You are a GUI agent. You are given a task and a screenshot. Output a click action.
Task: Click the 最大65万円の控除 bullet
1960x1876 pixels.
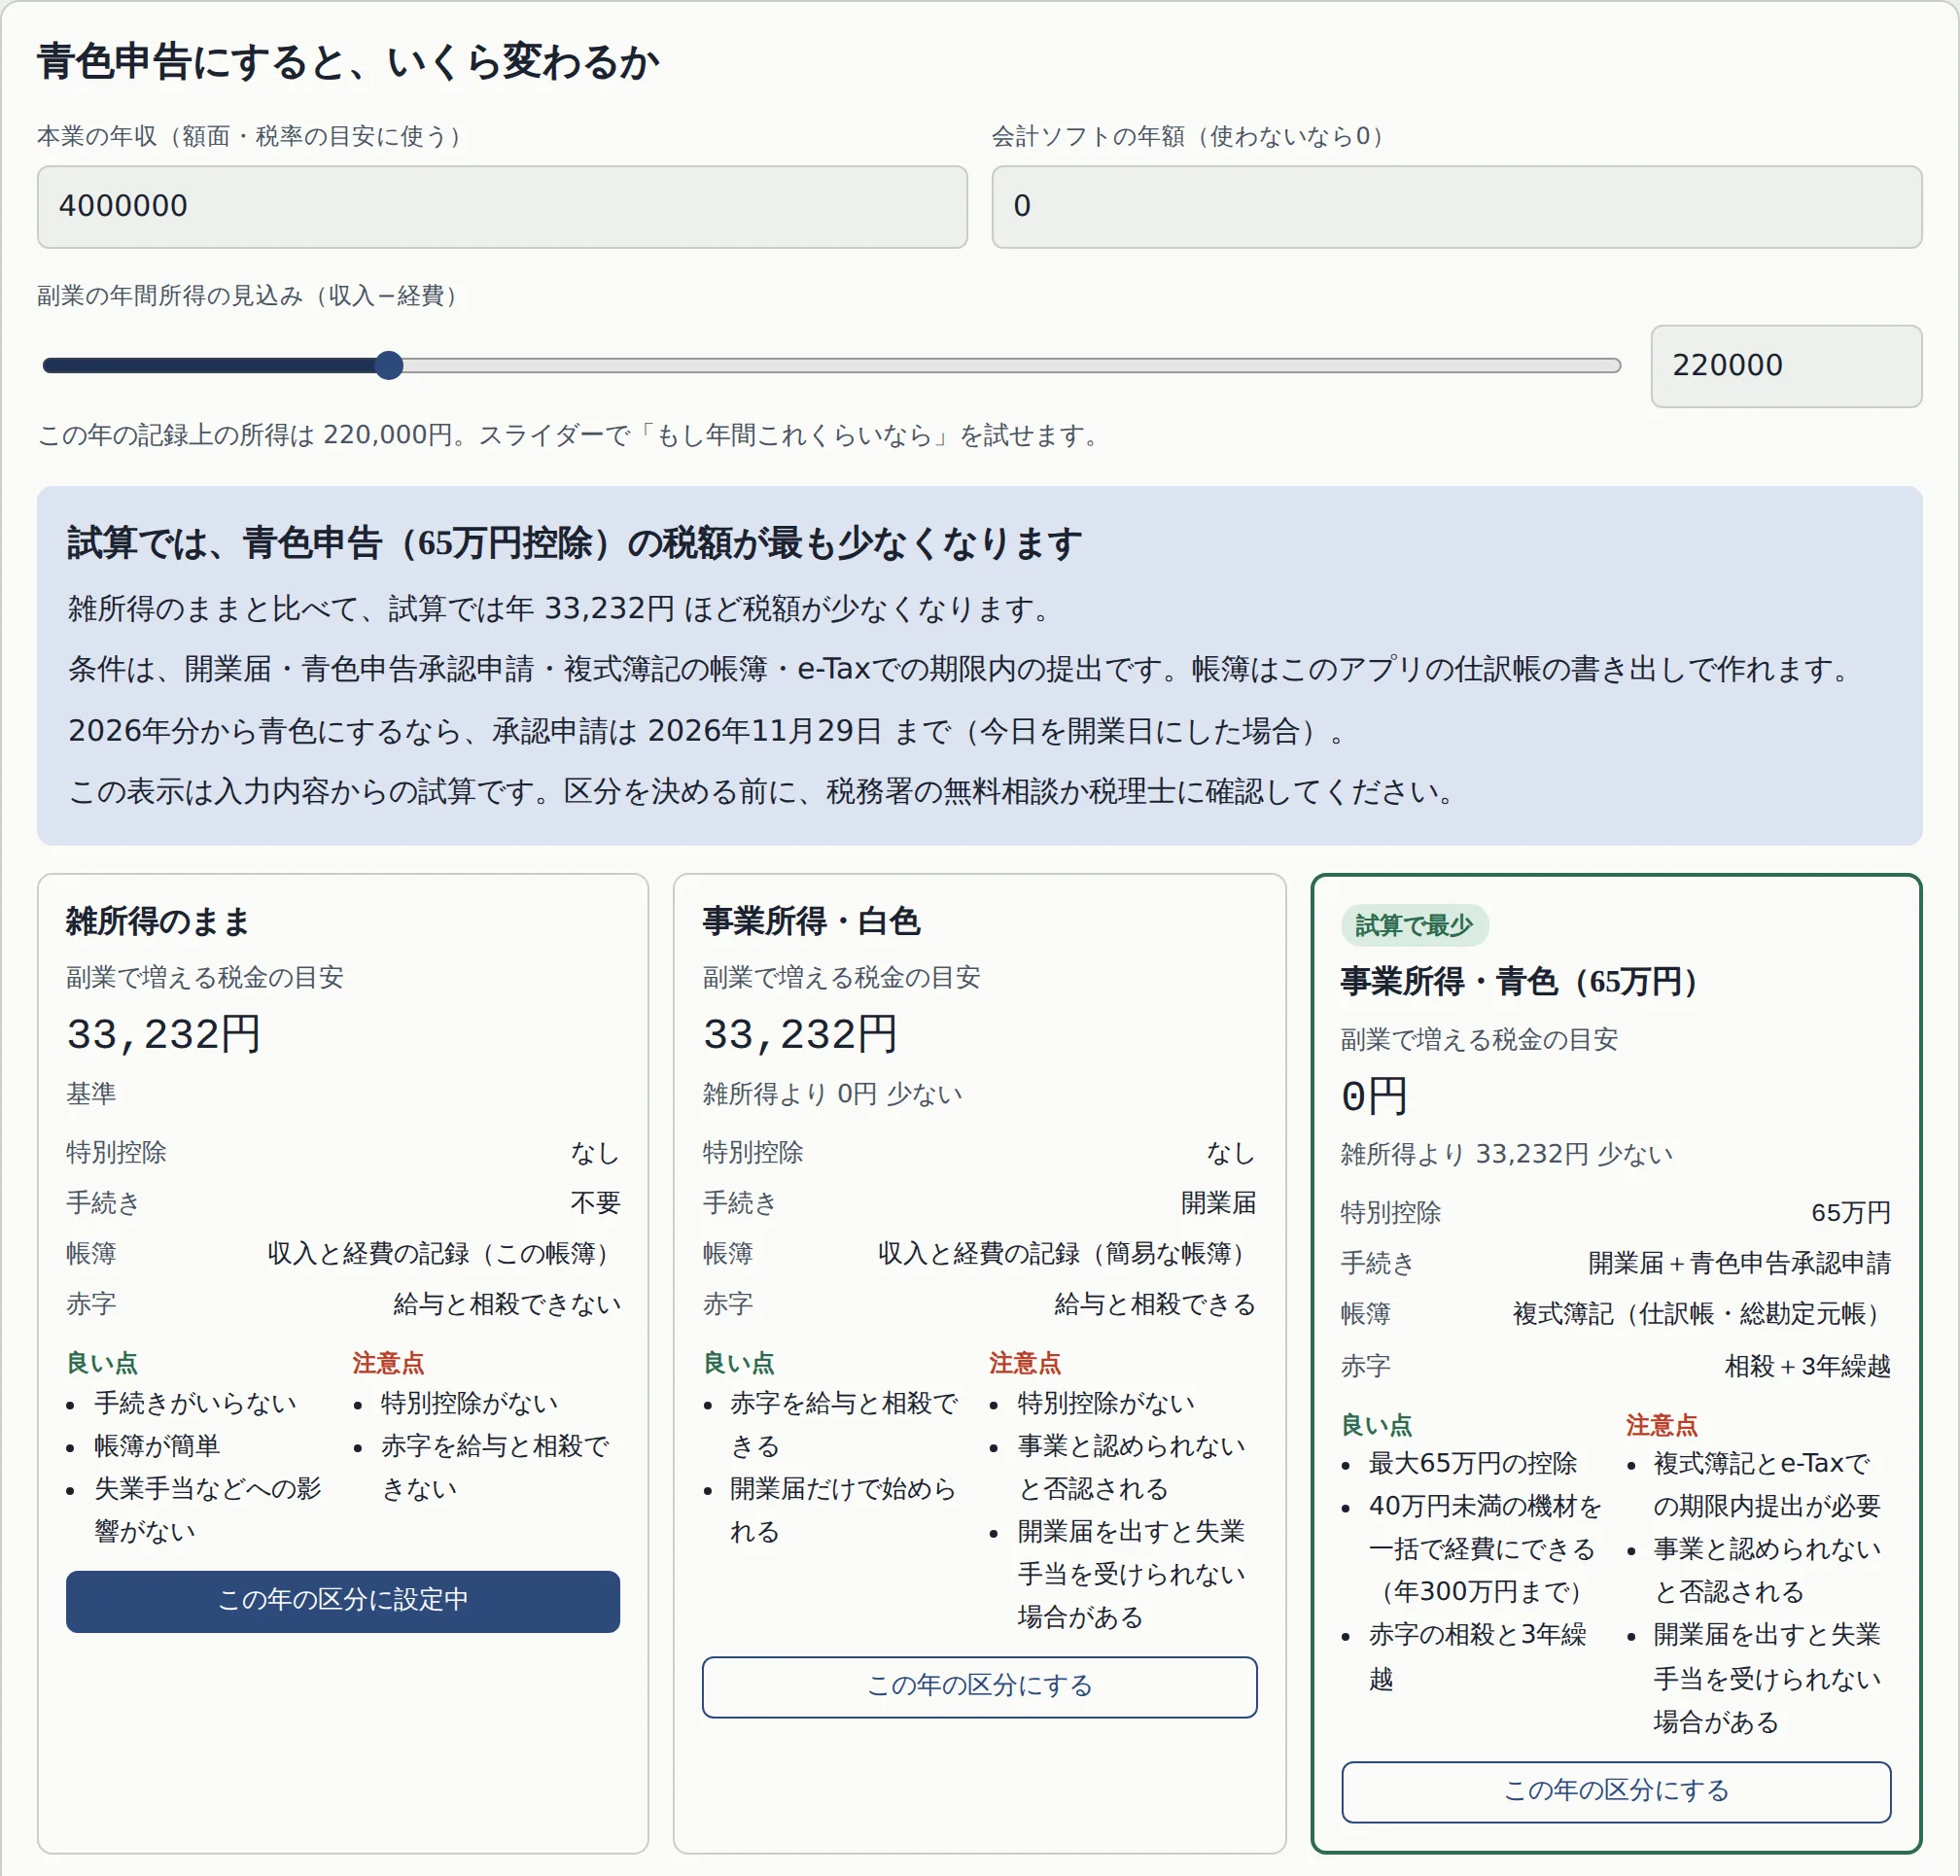1472,1464
